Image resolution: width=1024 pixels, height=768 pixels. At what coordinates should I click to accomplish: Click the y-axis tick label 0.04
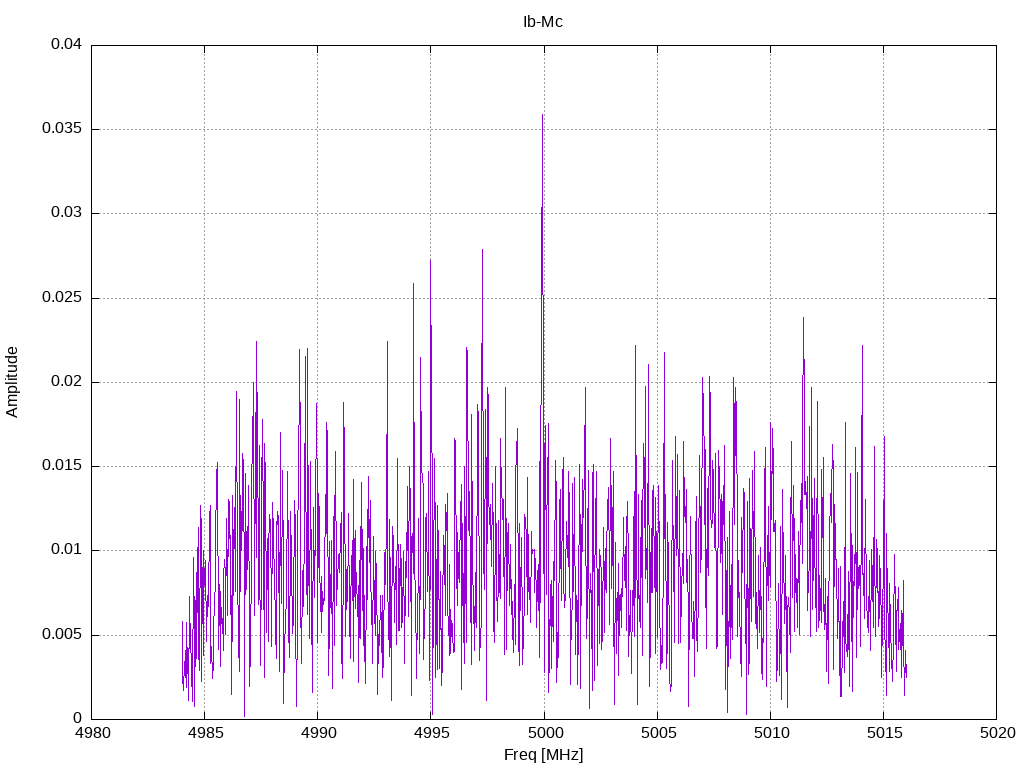(x=67, y=44)
